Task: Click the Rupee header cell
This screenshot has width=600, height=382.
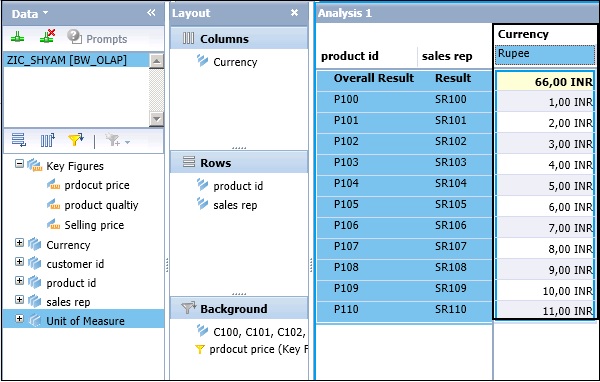Action: pyautogui.click(x=545, y=54)
